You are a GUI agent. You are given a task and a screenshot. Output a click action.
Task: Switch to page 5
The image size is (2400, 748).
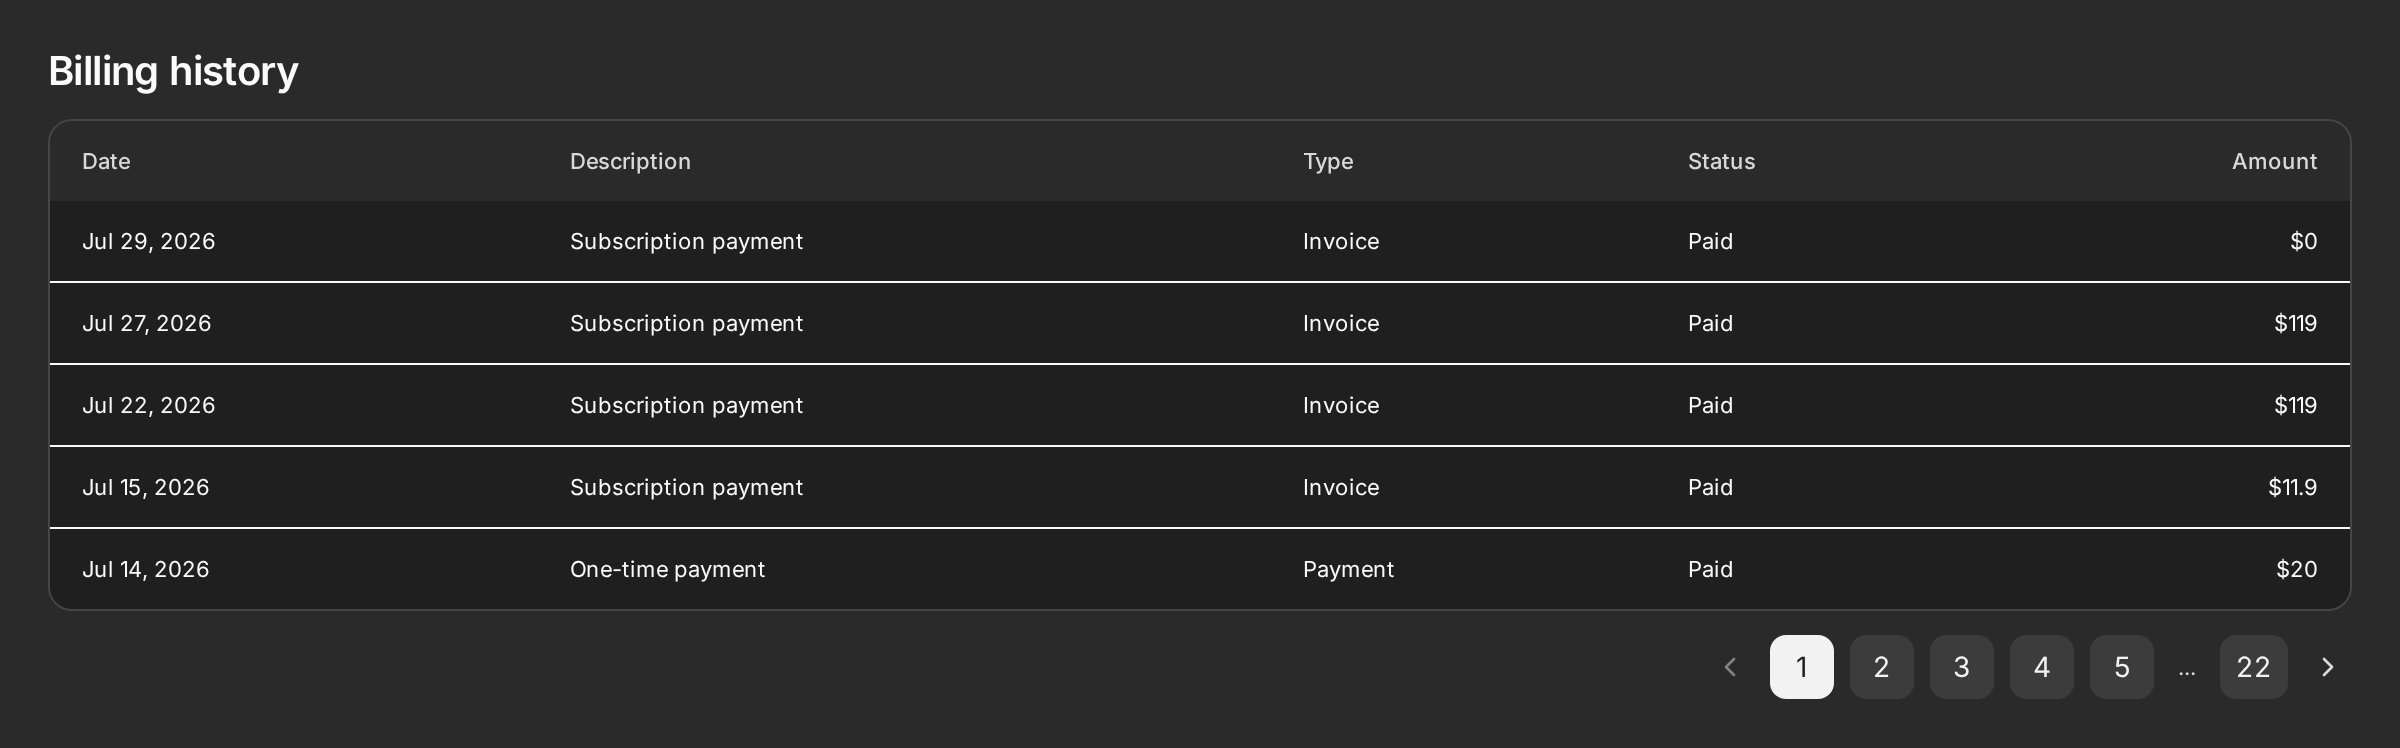point(2121,667)
